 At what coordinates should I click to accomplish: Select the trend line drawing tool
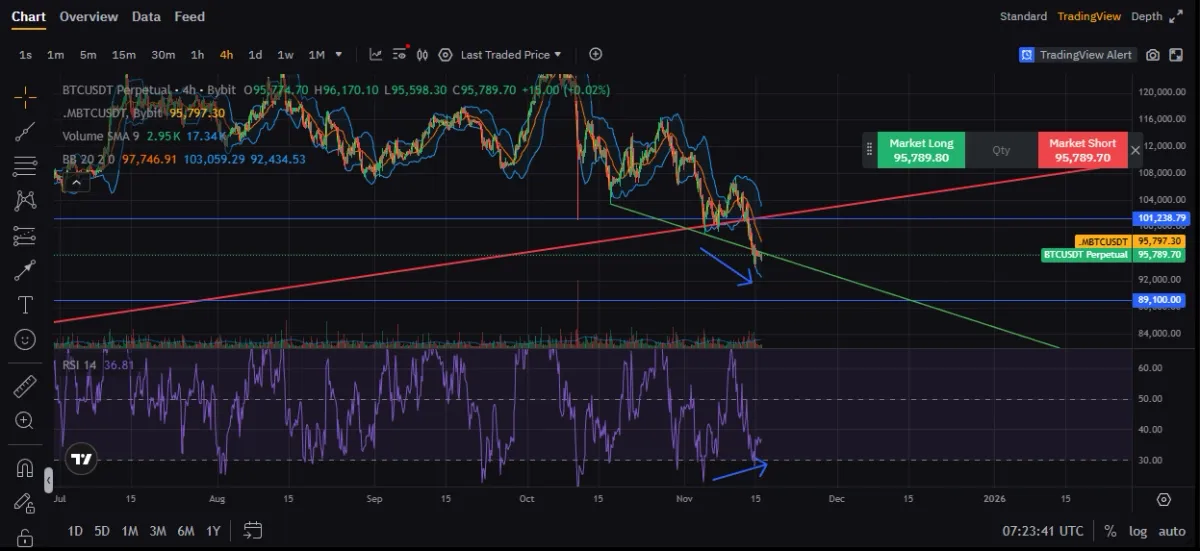coord(26,131)
